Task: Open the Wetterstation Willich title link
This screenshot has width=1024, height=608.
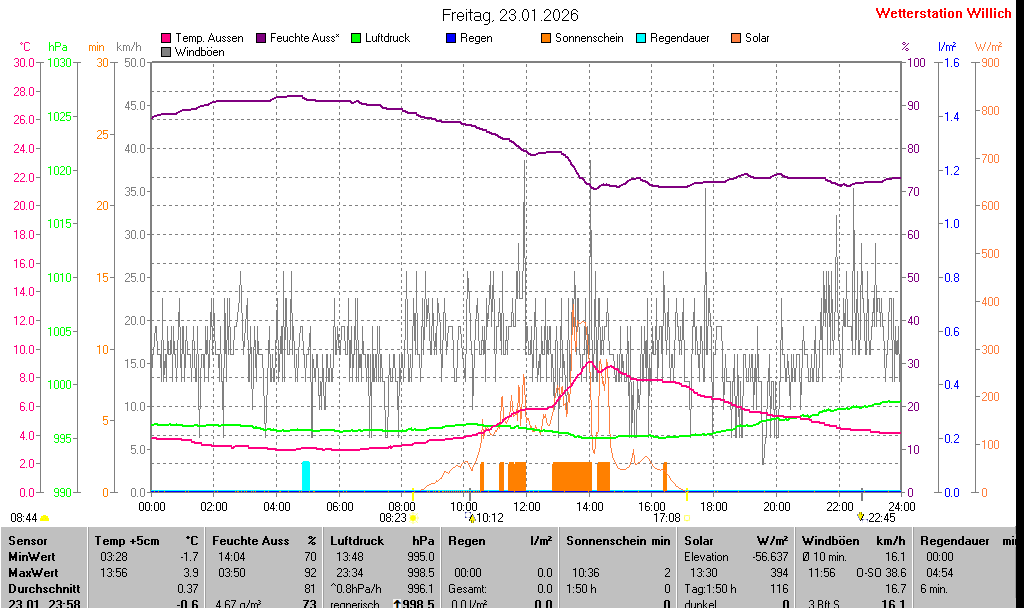Action: click(x=943, y=13)
